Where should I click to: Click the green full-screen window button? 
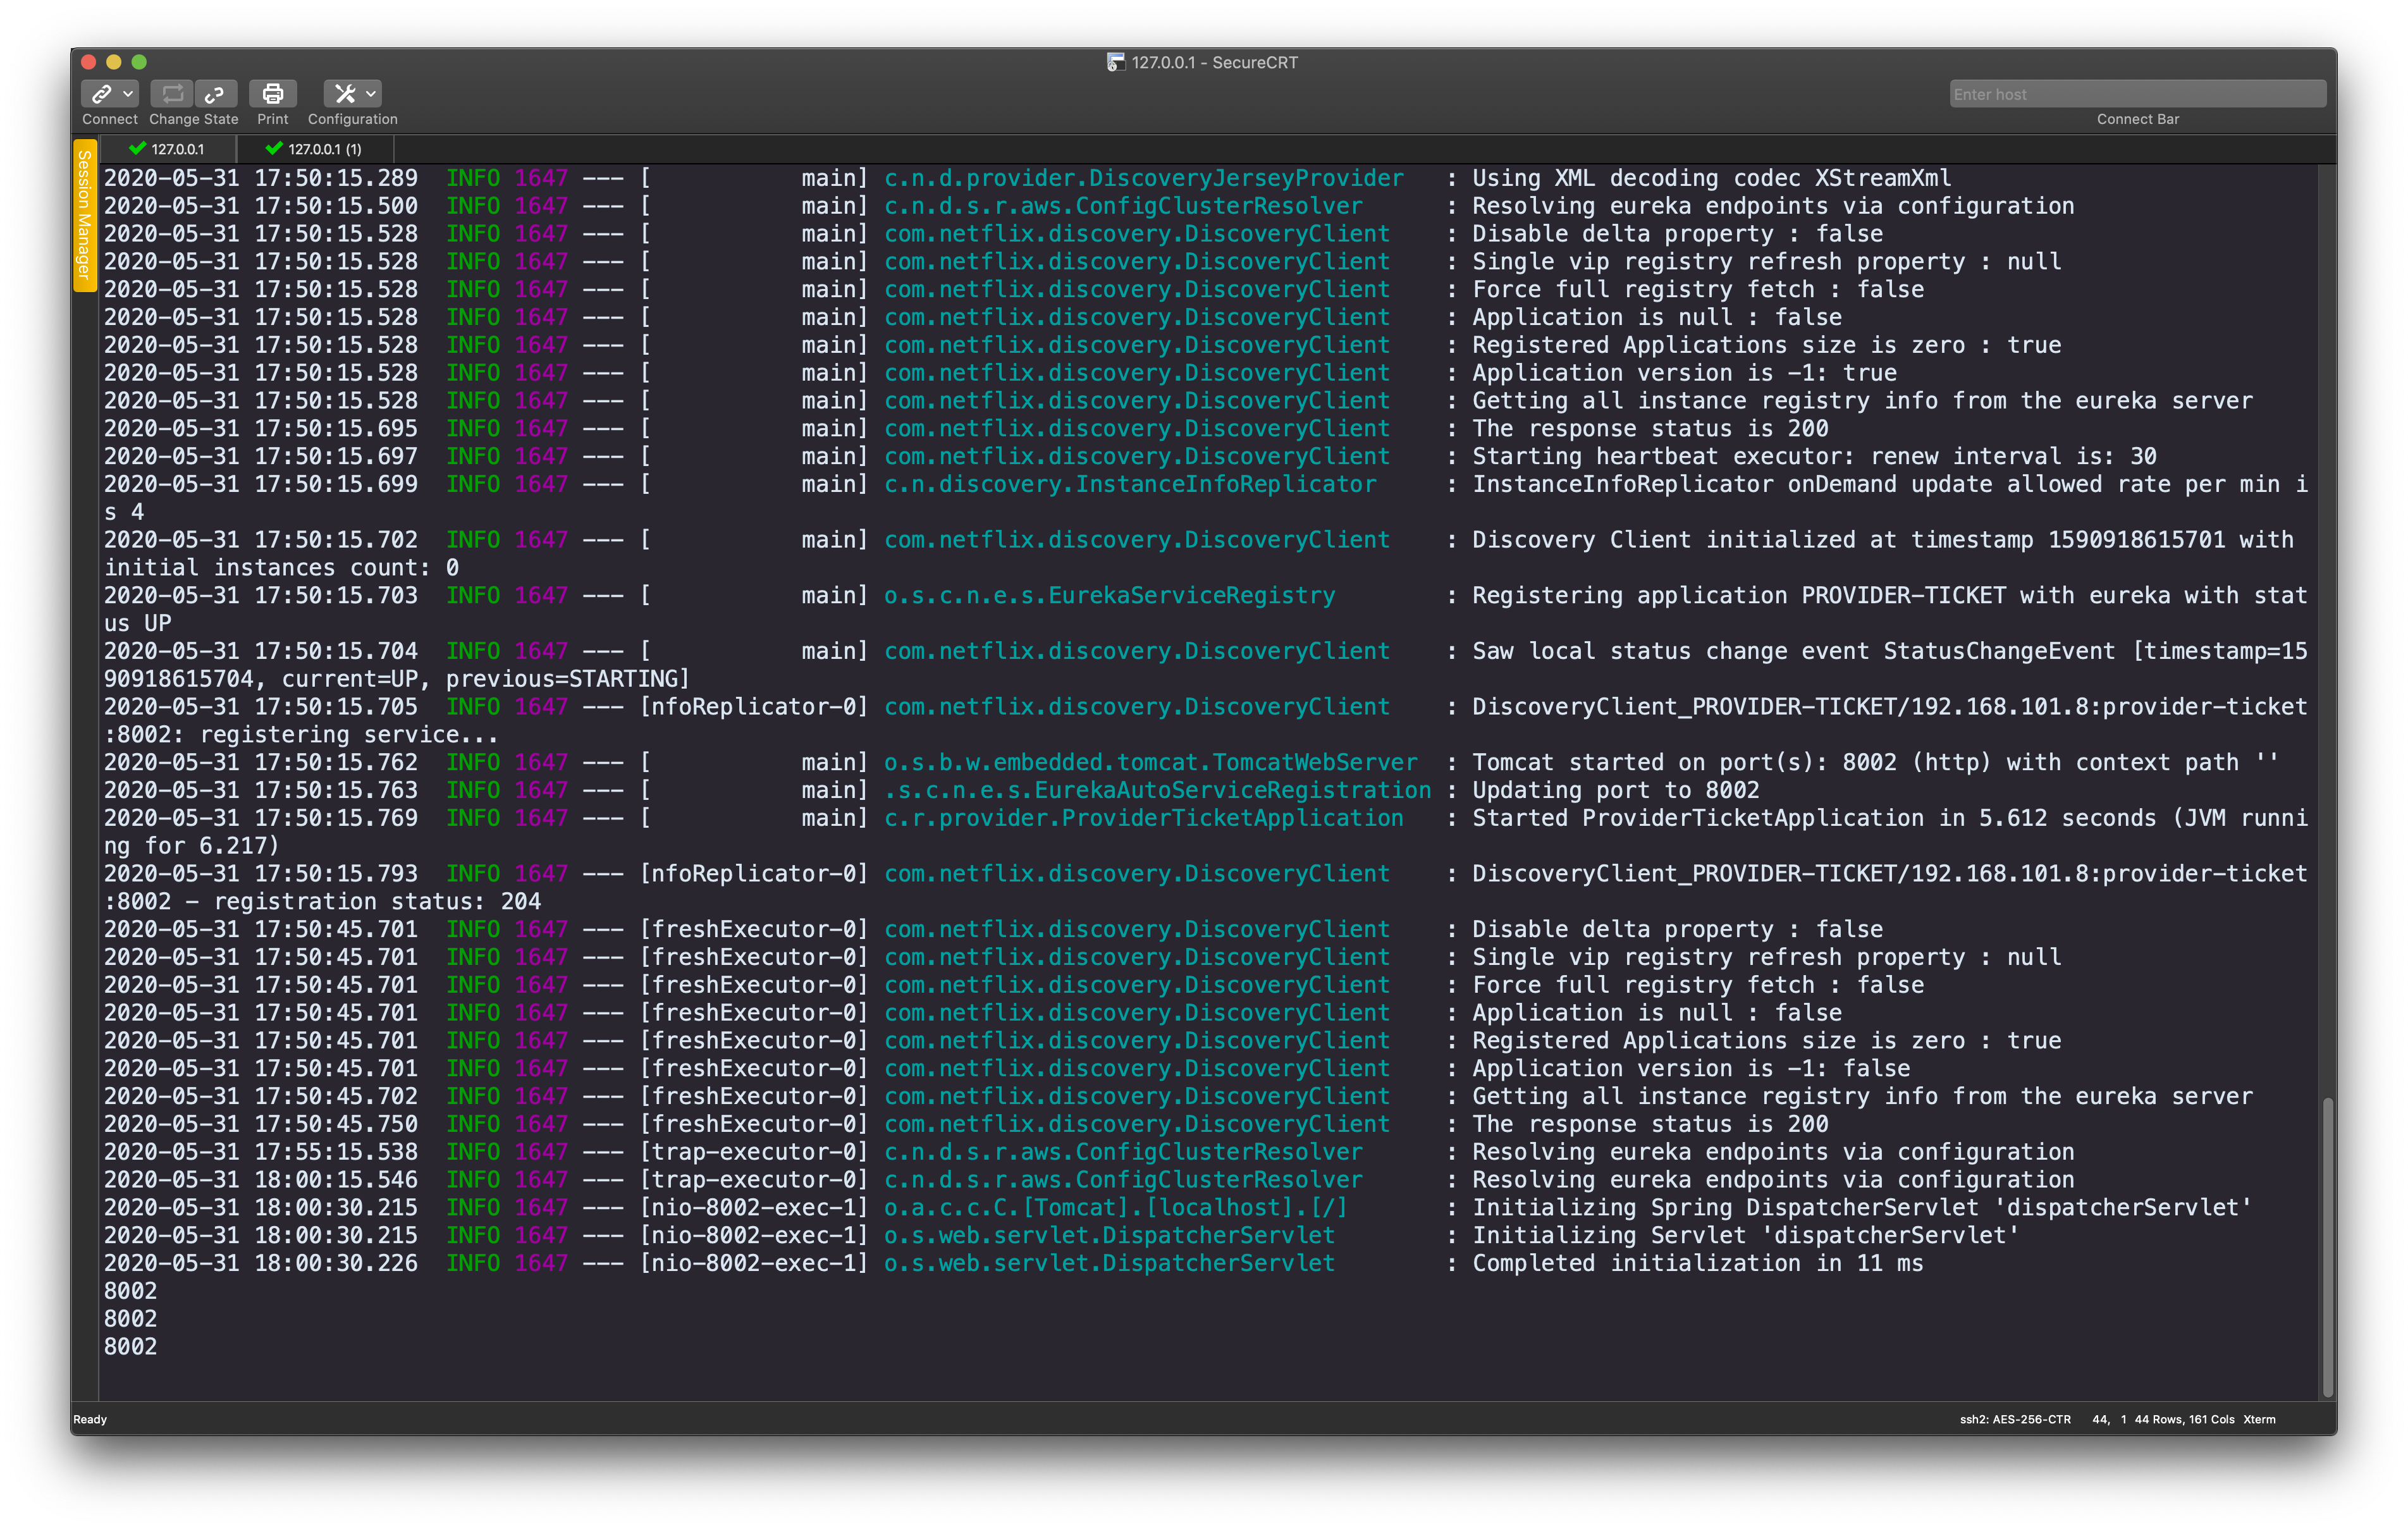click(139, 62)
